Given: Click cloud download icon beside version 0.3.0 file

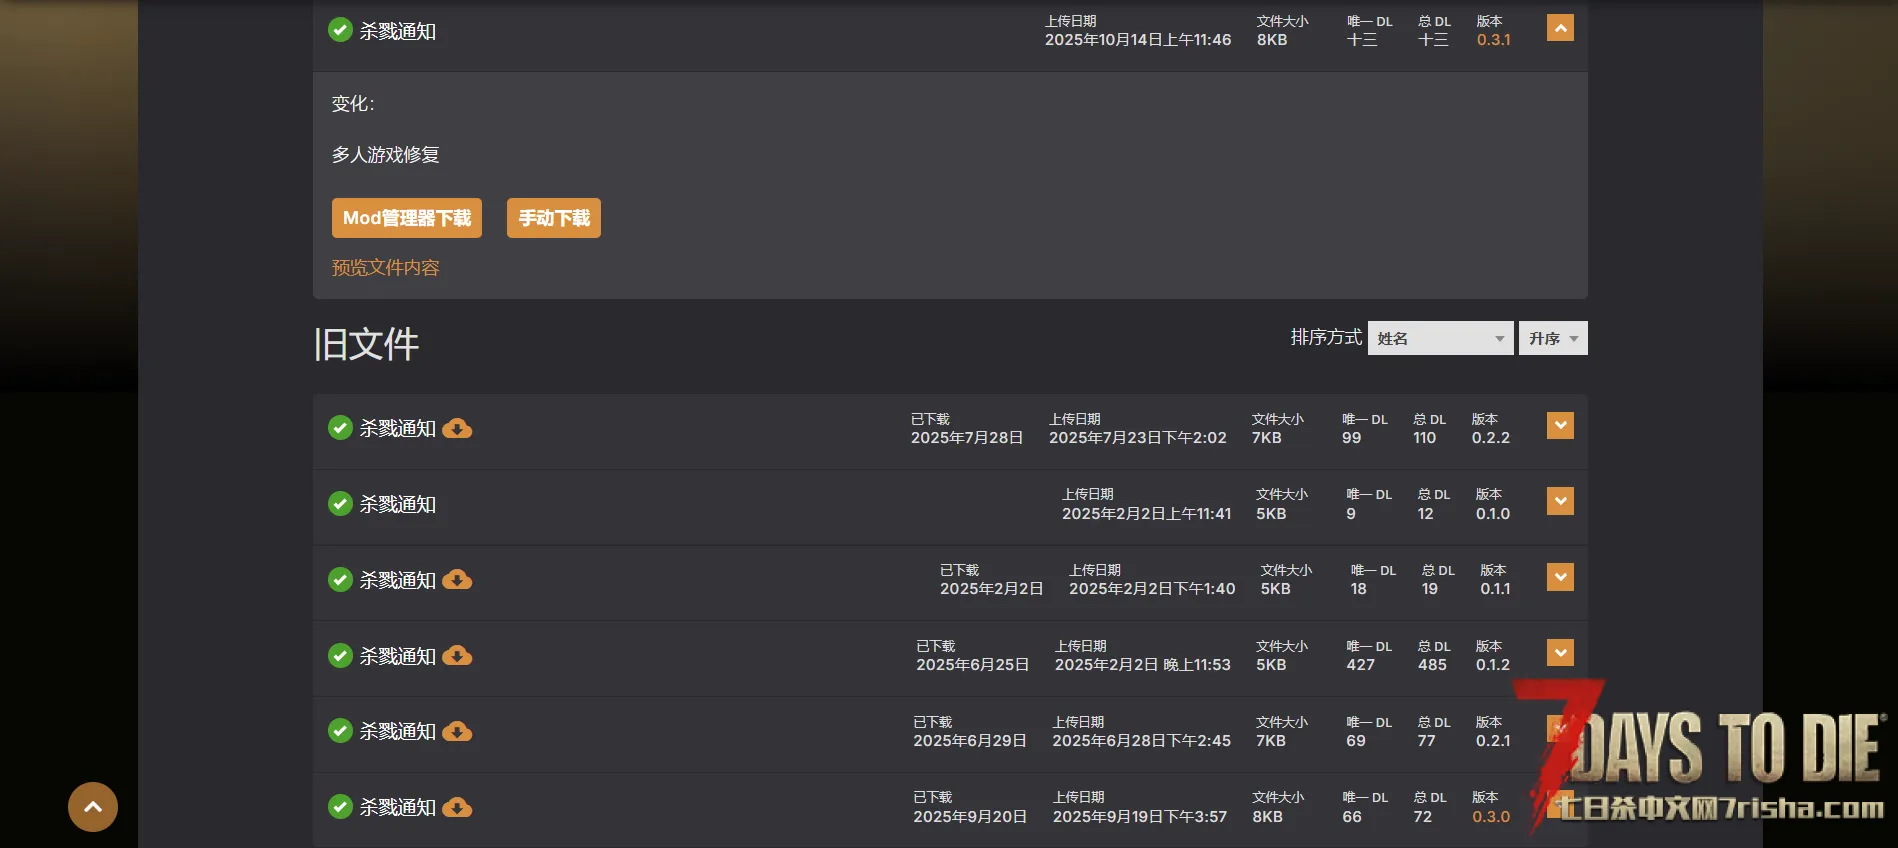Looking at the screenshot, I should [x=457, y=807].
